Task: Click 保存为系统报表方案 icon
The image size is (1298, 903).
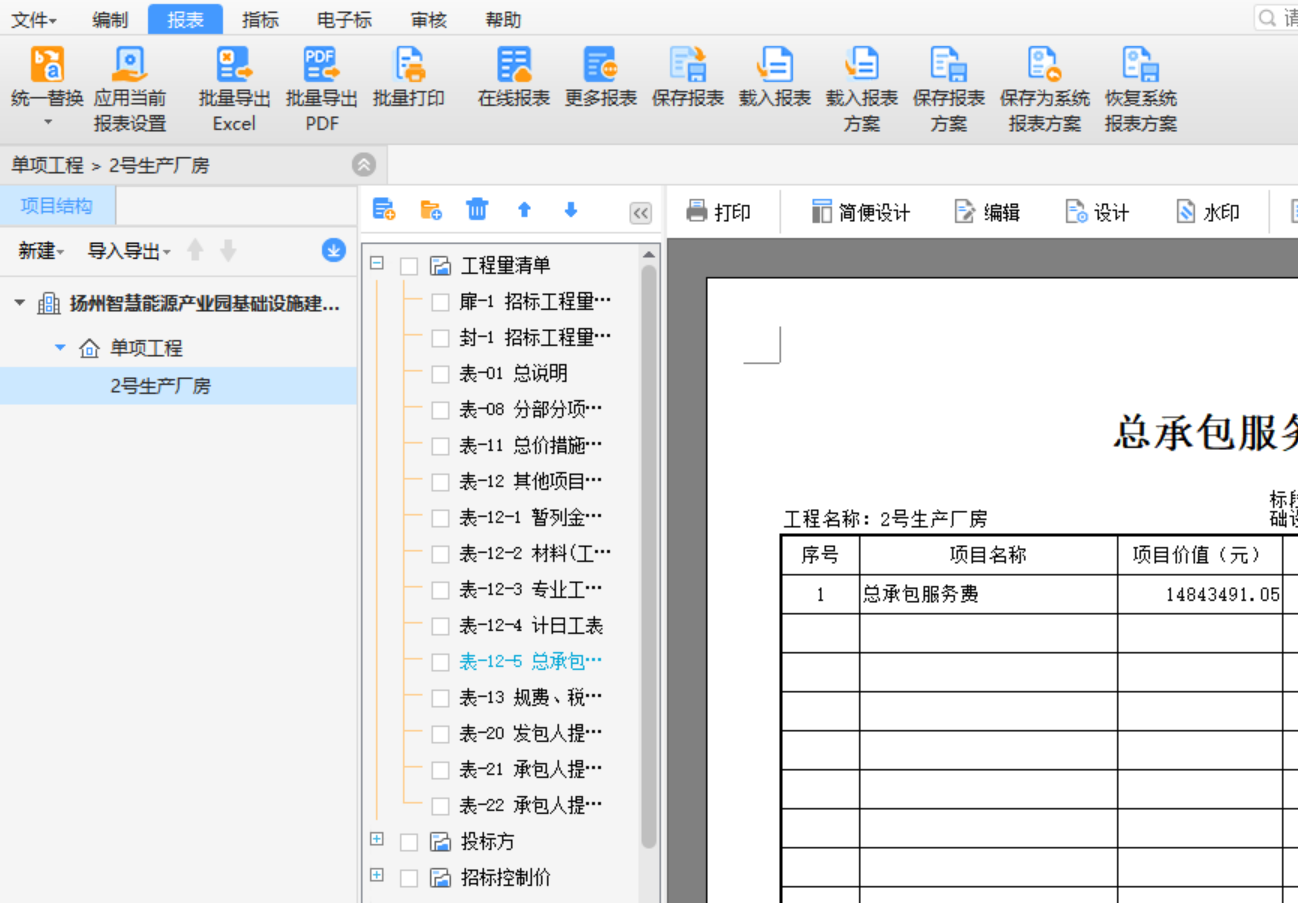Action: tap(1045, 66)
